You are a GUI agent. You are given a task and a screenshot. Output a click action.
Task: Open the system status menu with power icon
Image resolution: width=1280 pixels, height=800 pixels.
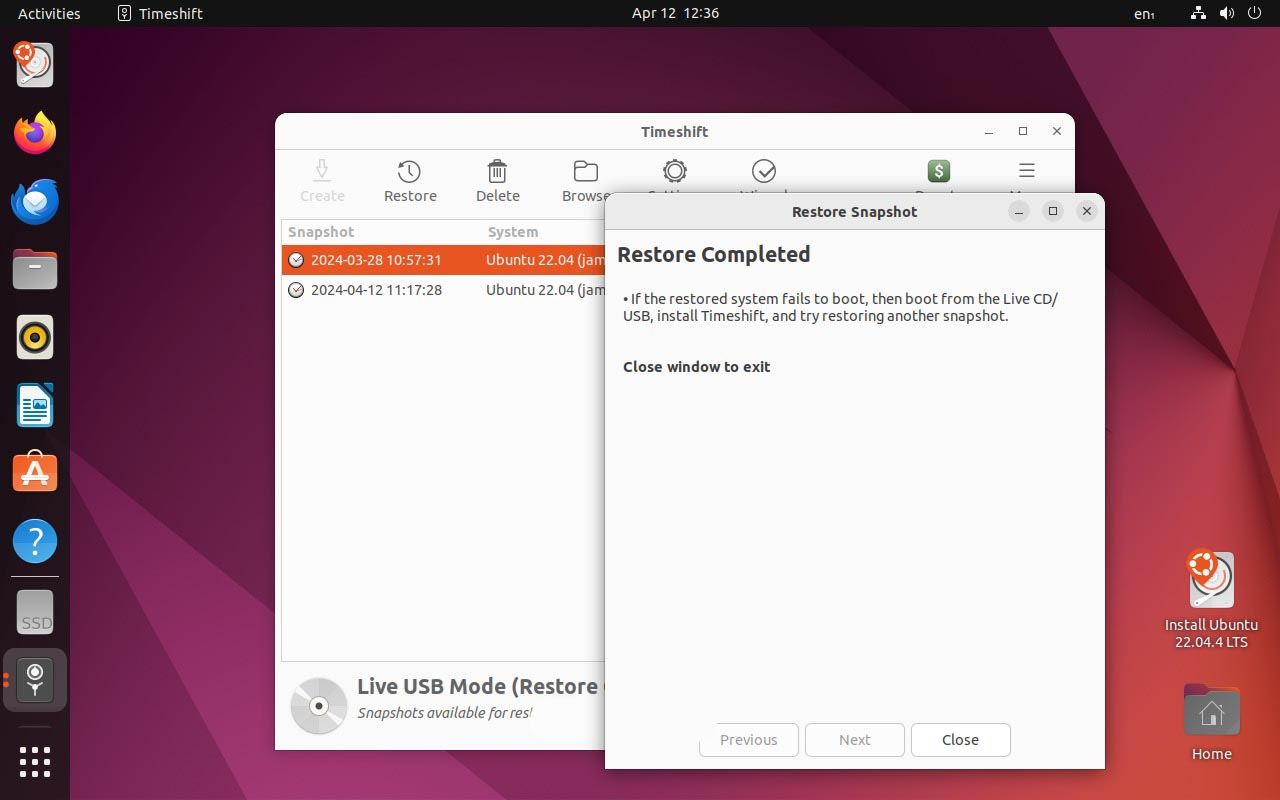point(1255,13)
